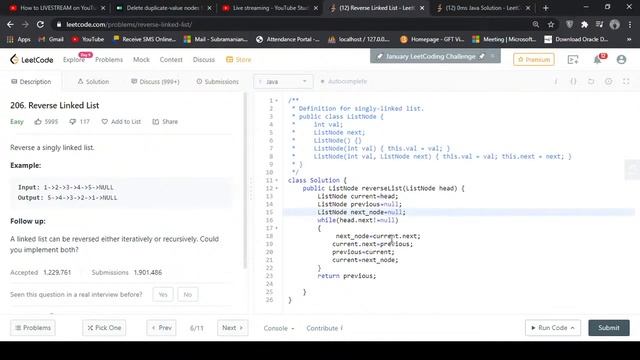Viewport: 640px width, 360px height.
Task: Open the YouTube bookmark
Action: pos(88,39)
